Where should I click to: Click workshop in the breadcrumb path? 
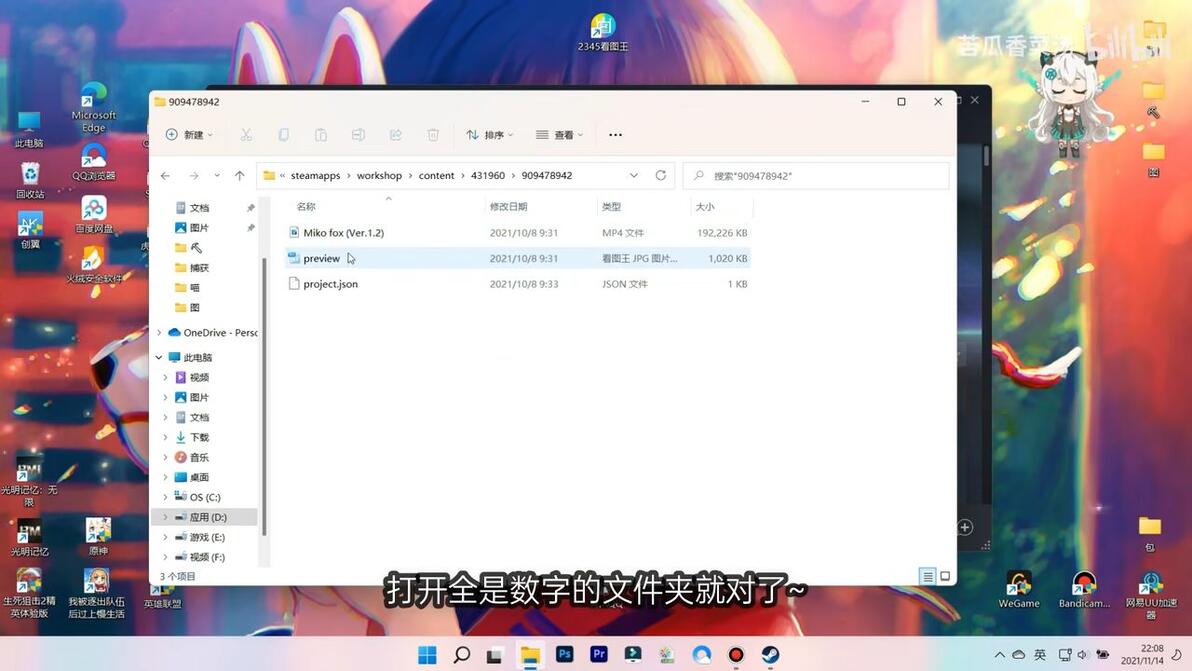coord(379,176)
